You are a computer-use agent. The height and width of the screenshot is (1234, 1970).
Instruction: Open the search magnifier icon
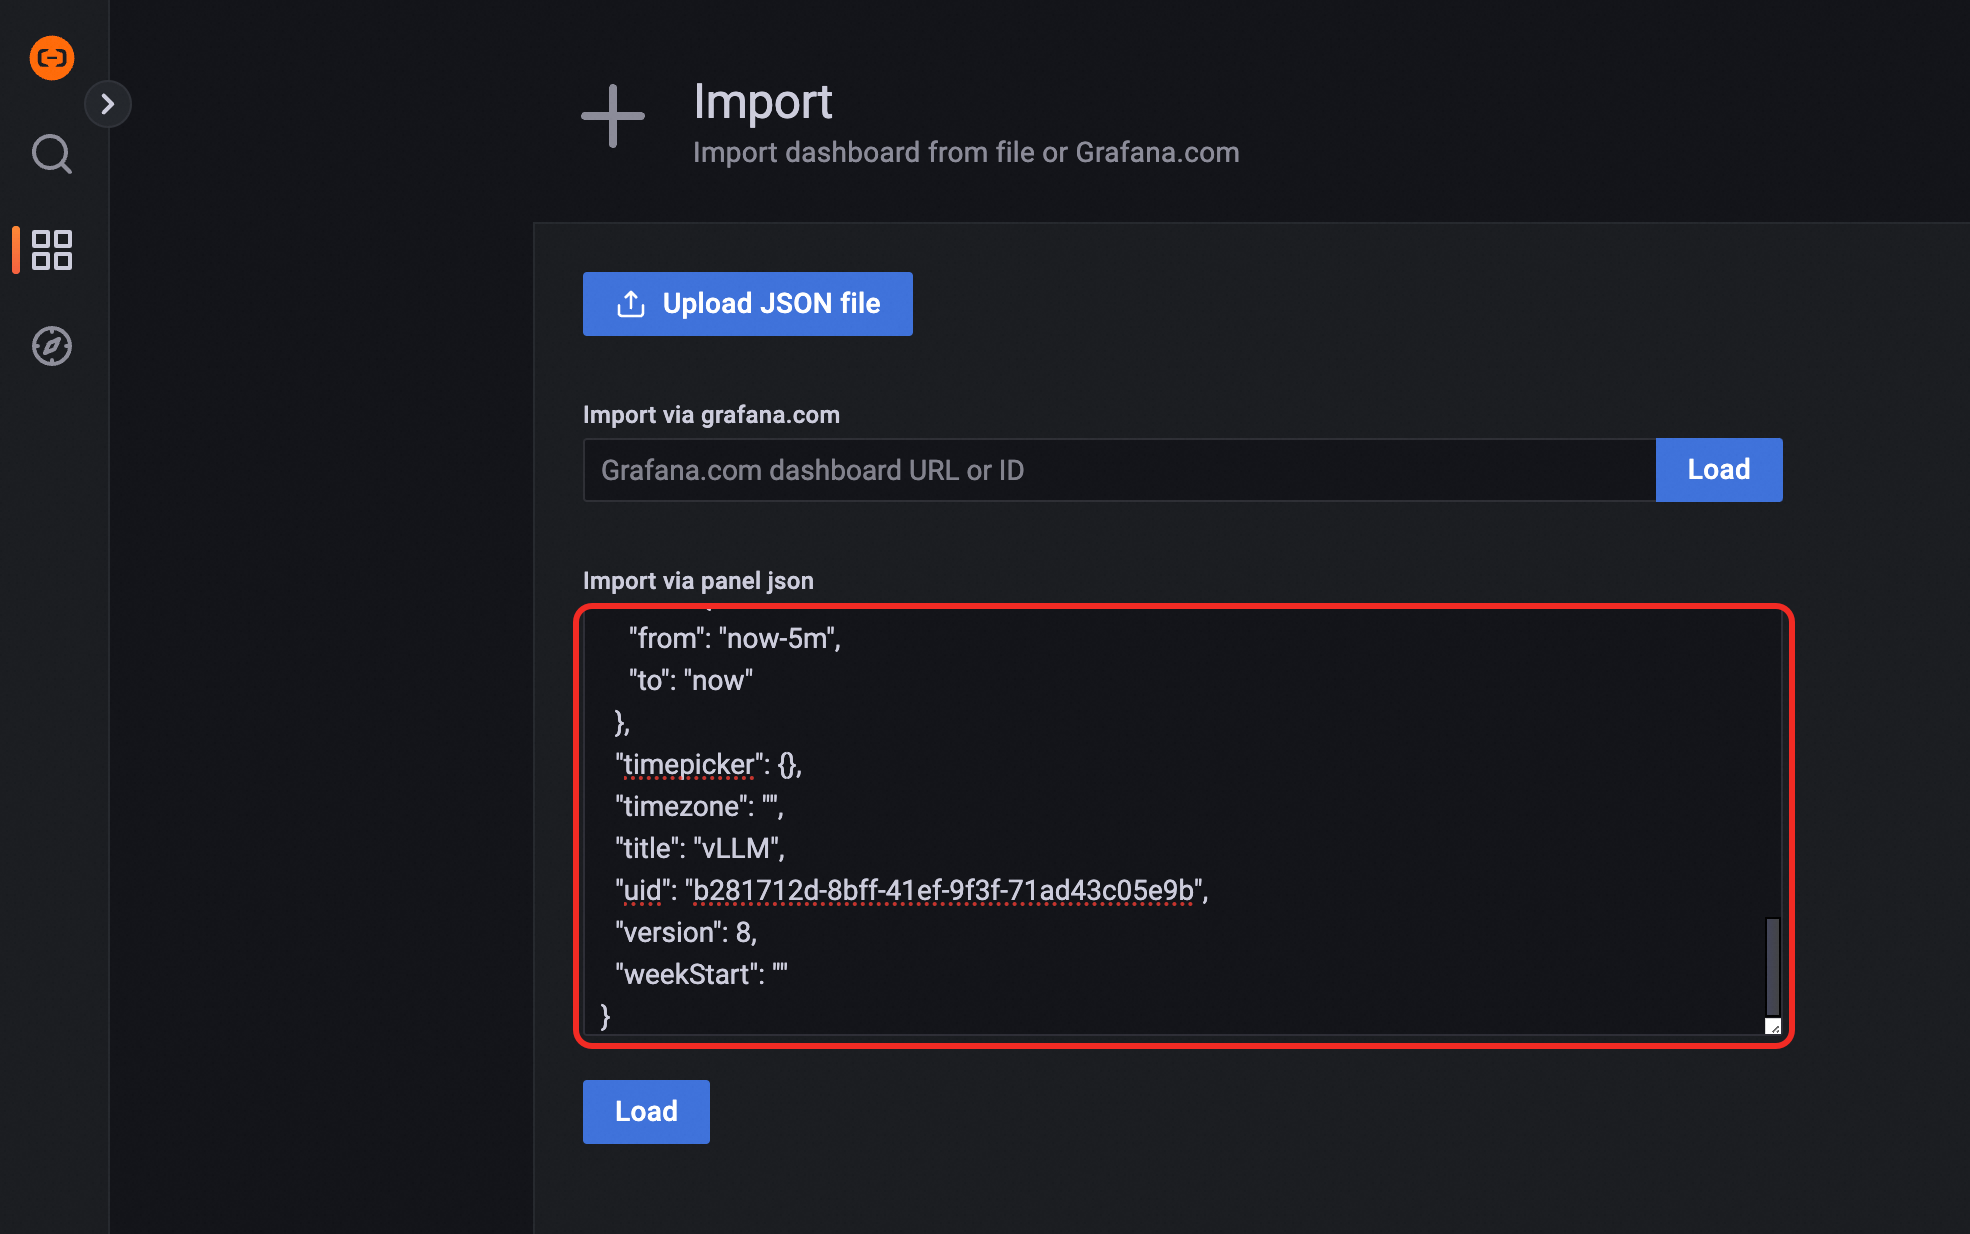(x=52, y=154)
